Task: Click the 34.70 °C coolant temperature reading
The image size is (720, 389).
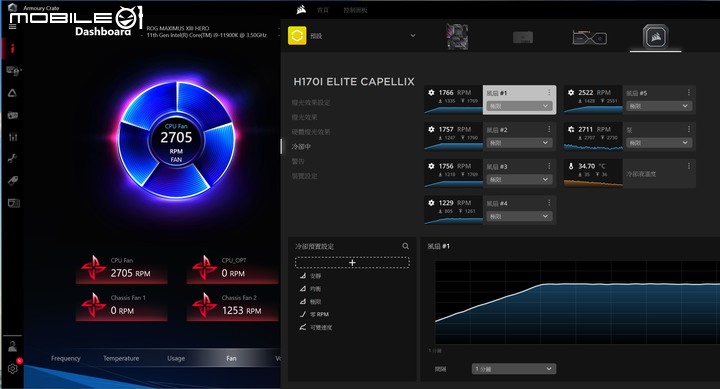Action: click(x=592, y=166)
